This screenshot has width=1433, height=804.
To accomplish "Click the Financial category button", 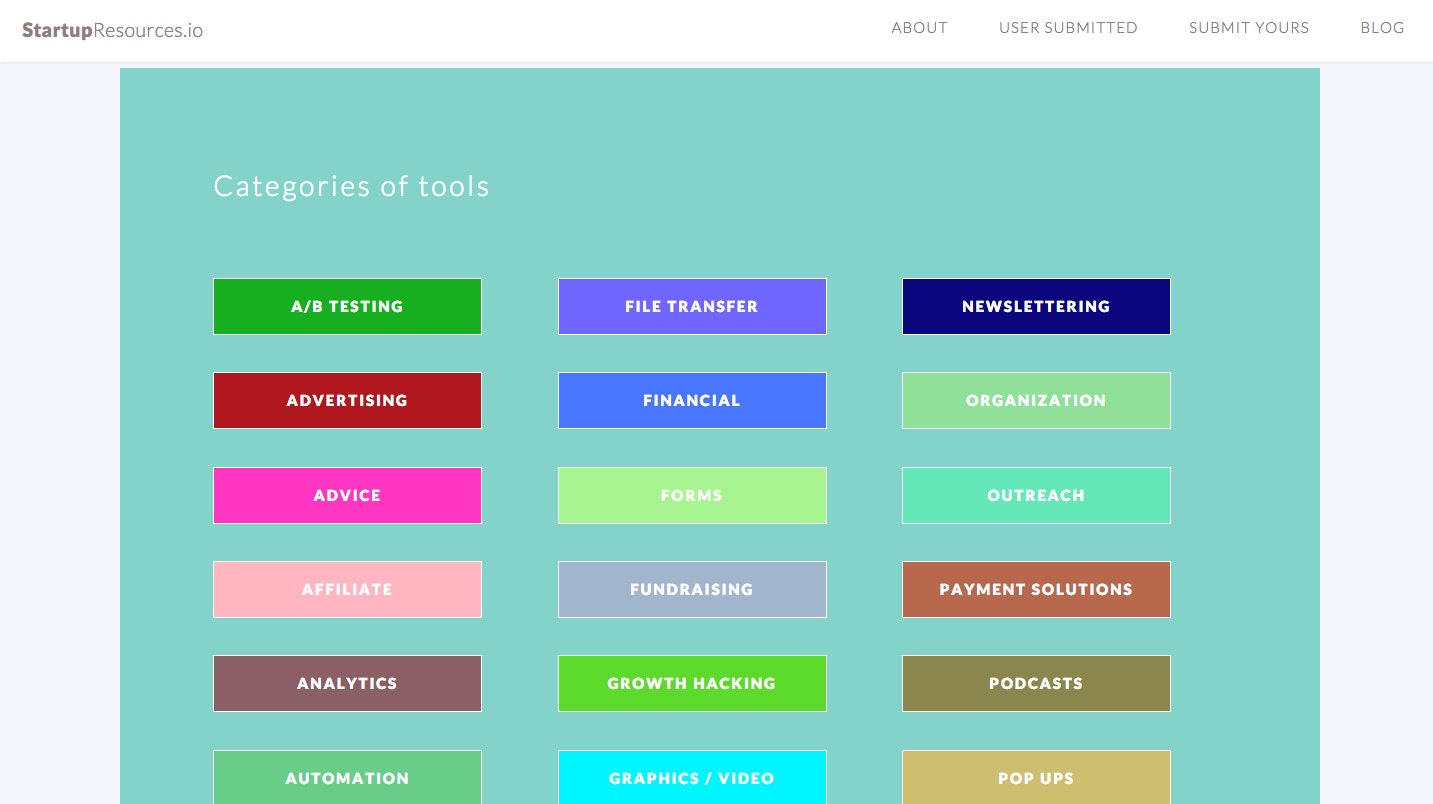I will [692, 400].
